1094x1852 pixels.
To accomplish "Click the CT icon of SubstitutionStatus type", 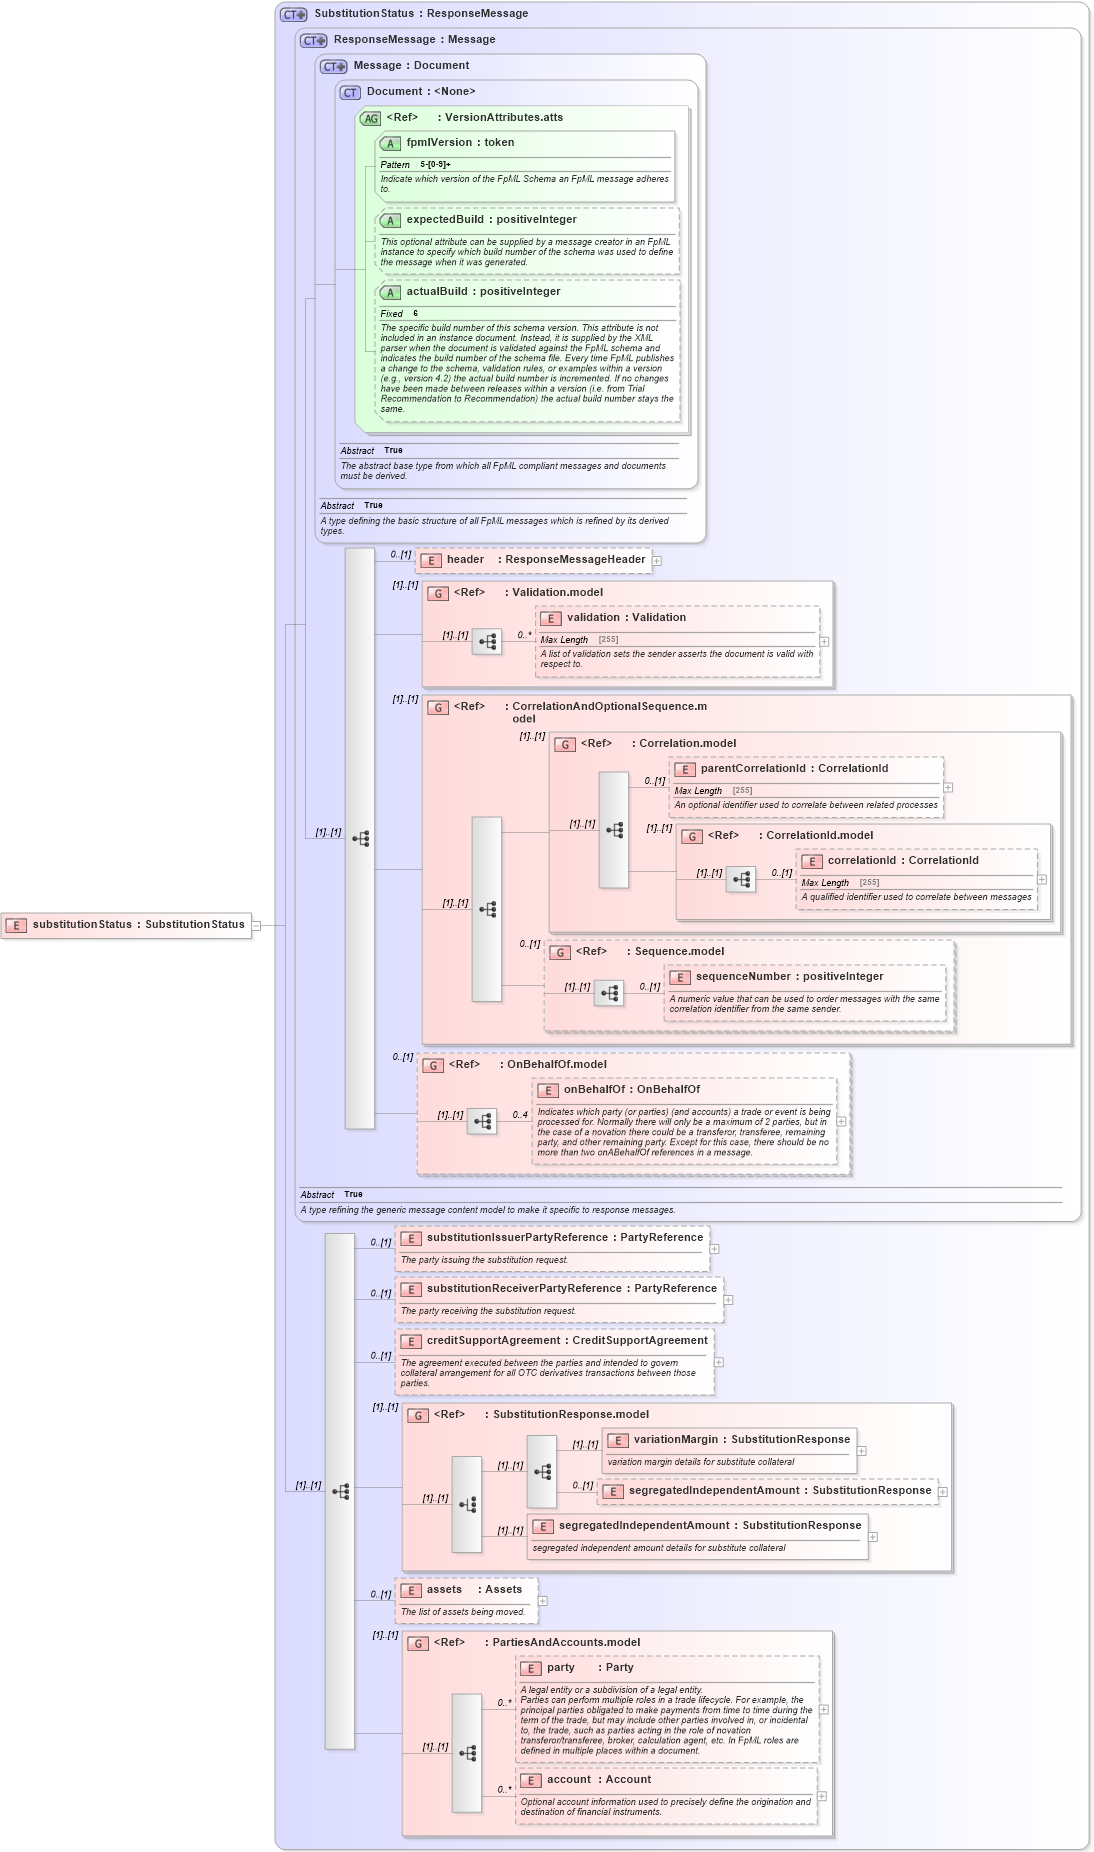I will click(x=294, y=14).
